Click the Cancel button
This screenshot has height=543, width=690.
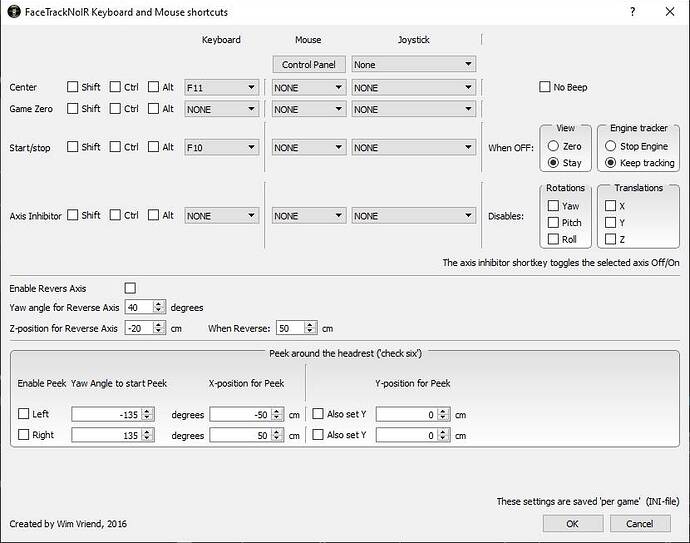click(x=640, y=524)
